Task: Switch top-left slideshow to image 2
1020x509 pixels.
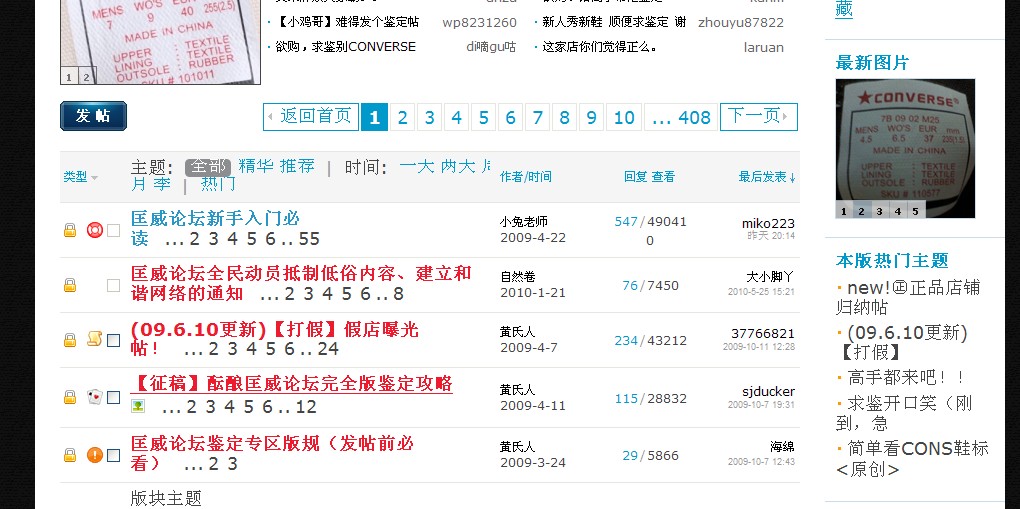Action: pos(86,77)
